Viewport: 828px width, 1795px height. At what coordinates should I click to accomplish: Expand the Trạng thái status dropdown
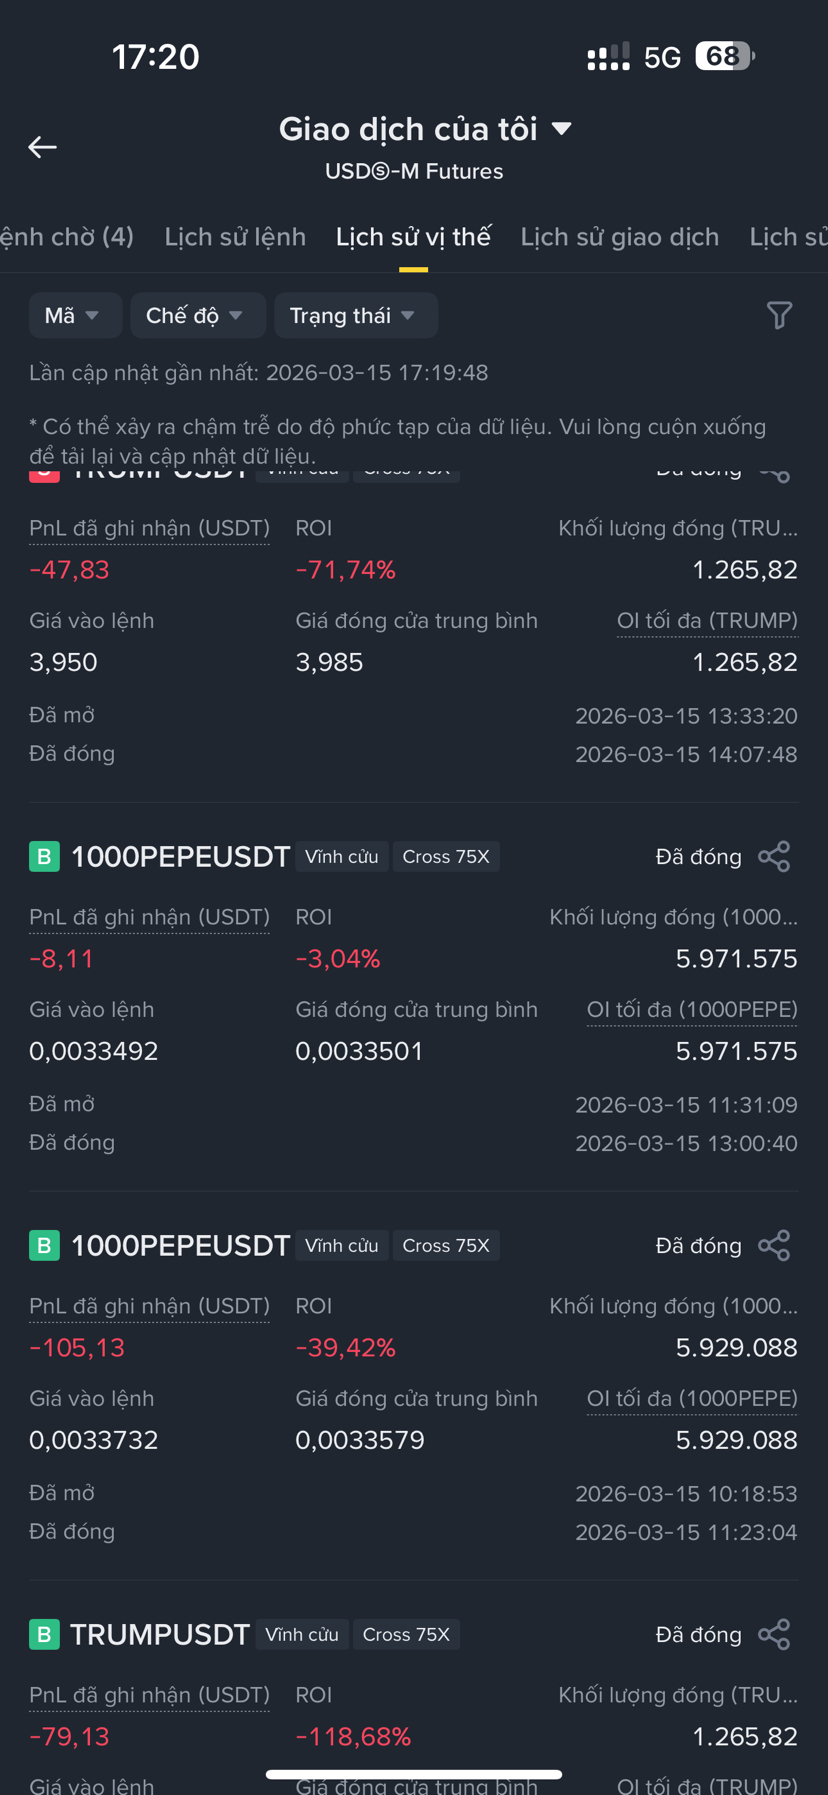click(x=353, y=316)
